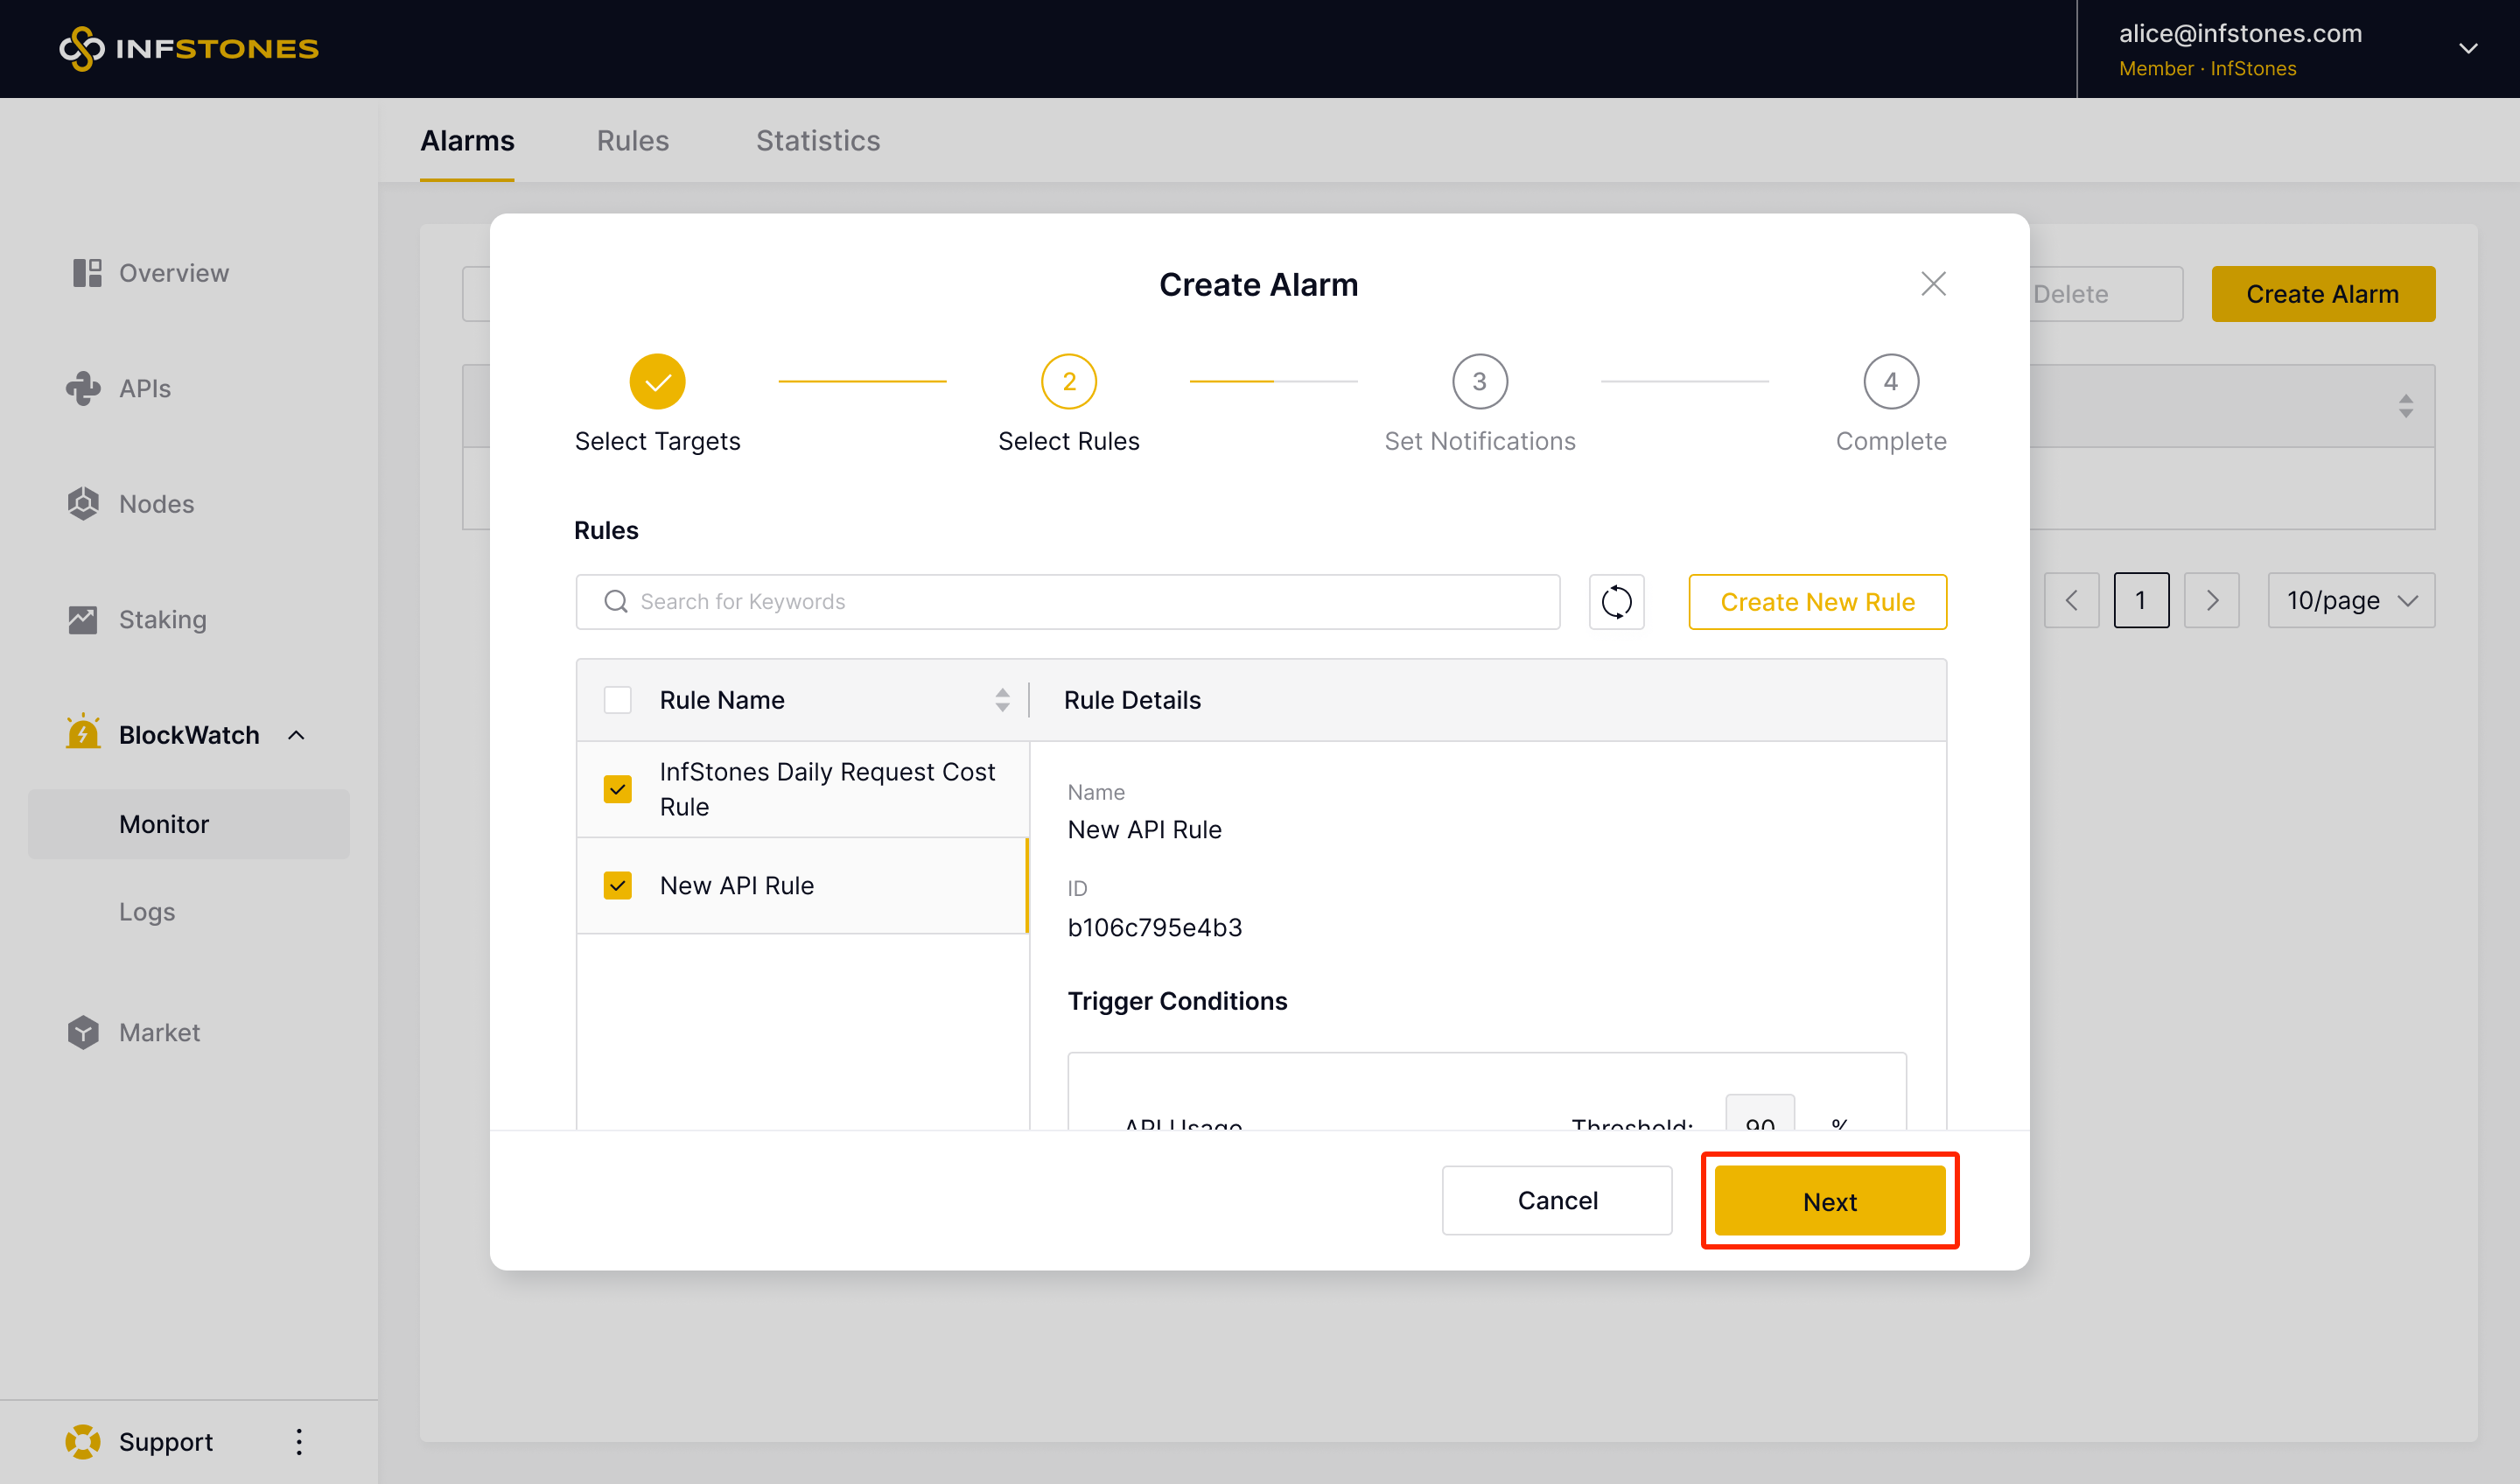This screenshot has width=2520, height=1484.
Task: Click the InfStones logo
Action: tap(189, 48)
